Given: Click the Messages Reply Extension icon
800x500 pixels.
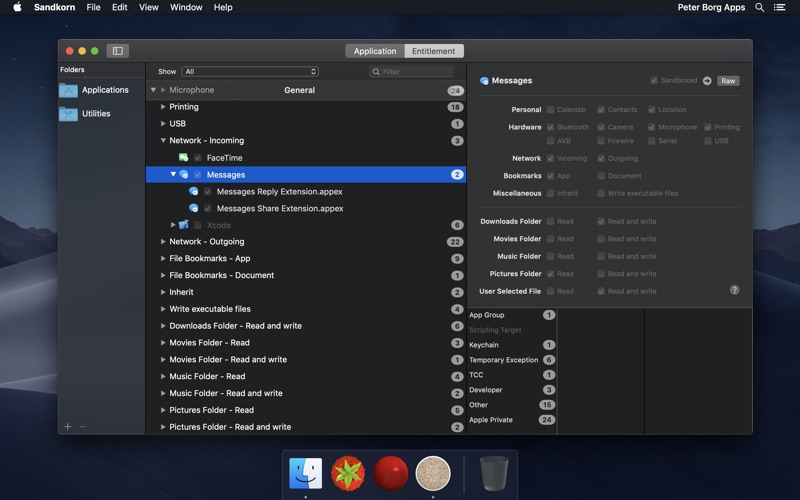Looking at the screenshot, I should pos(193,191).
